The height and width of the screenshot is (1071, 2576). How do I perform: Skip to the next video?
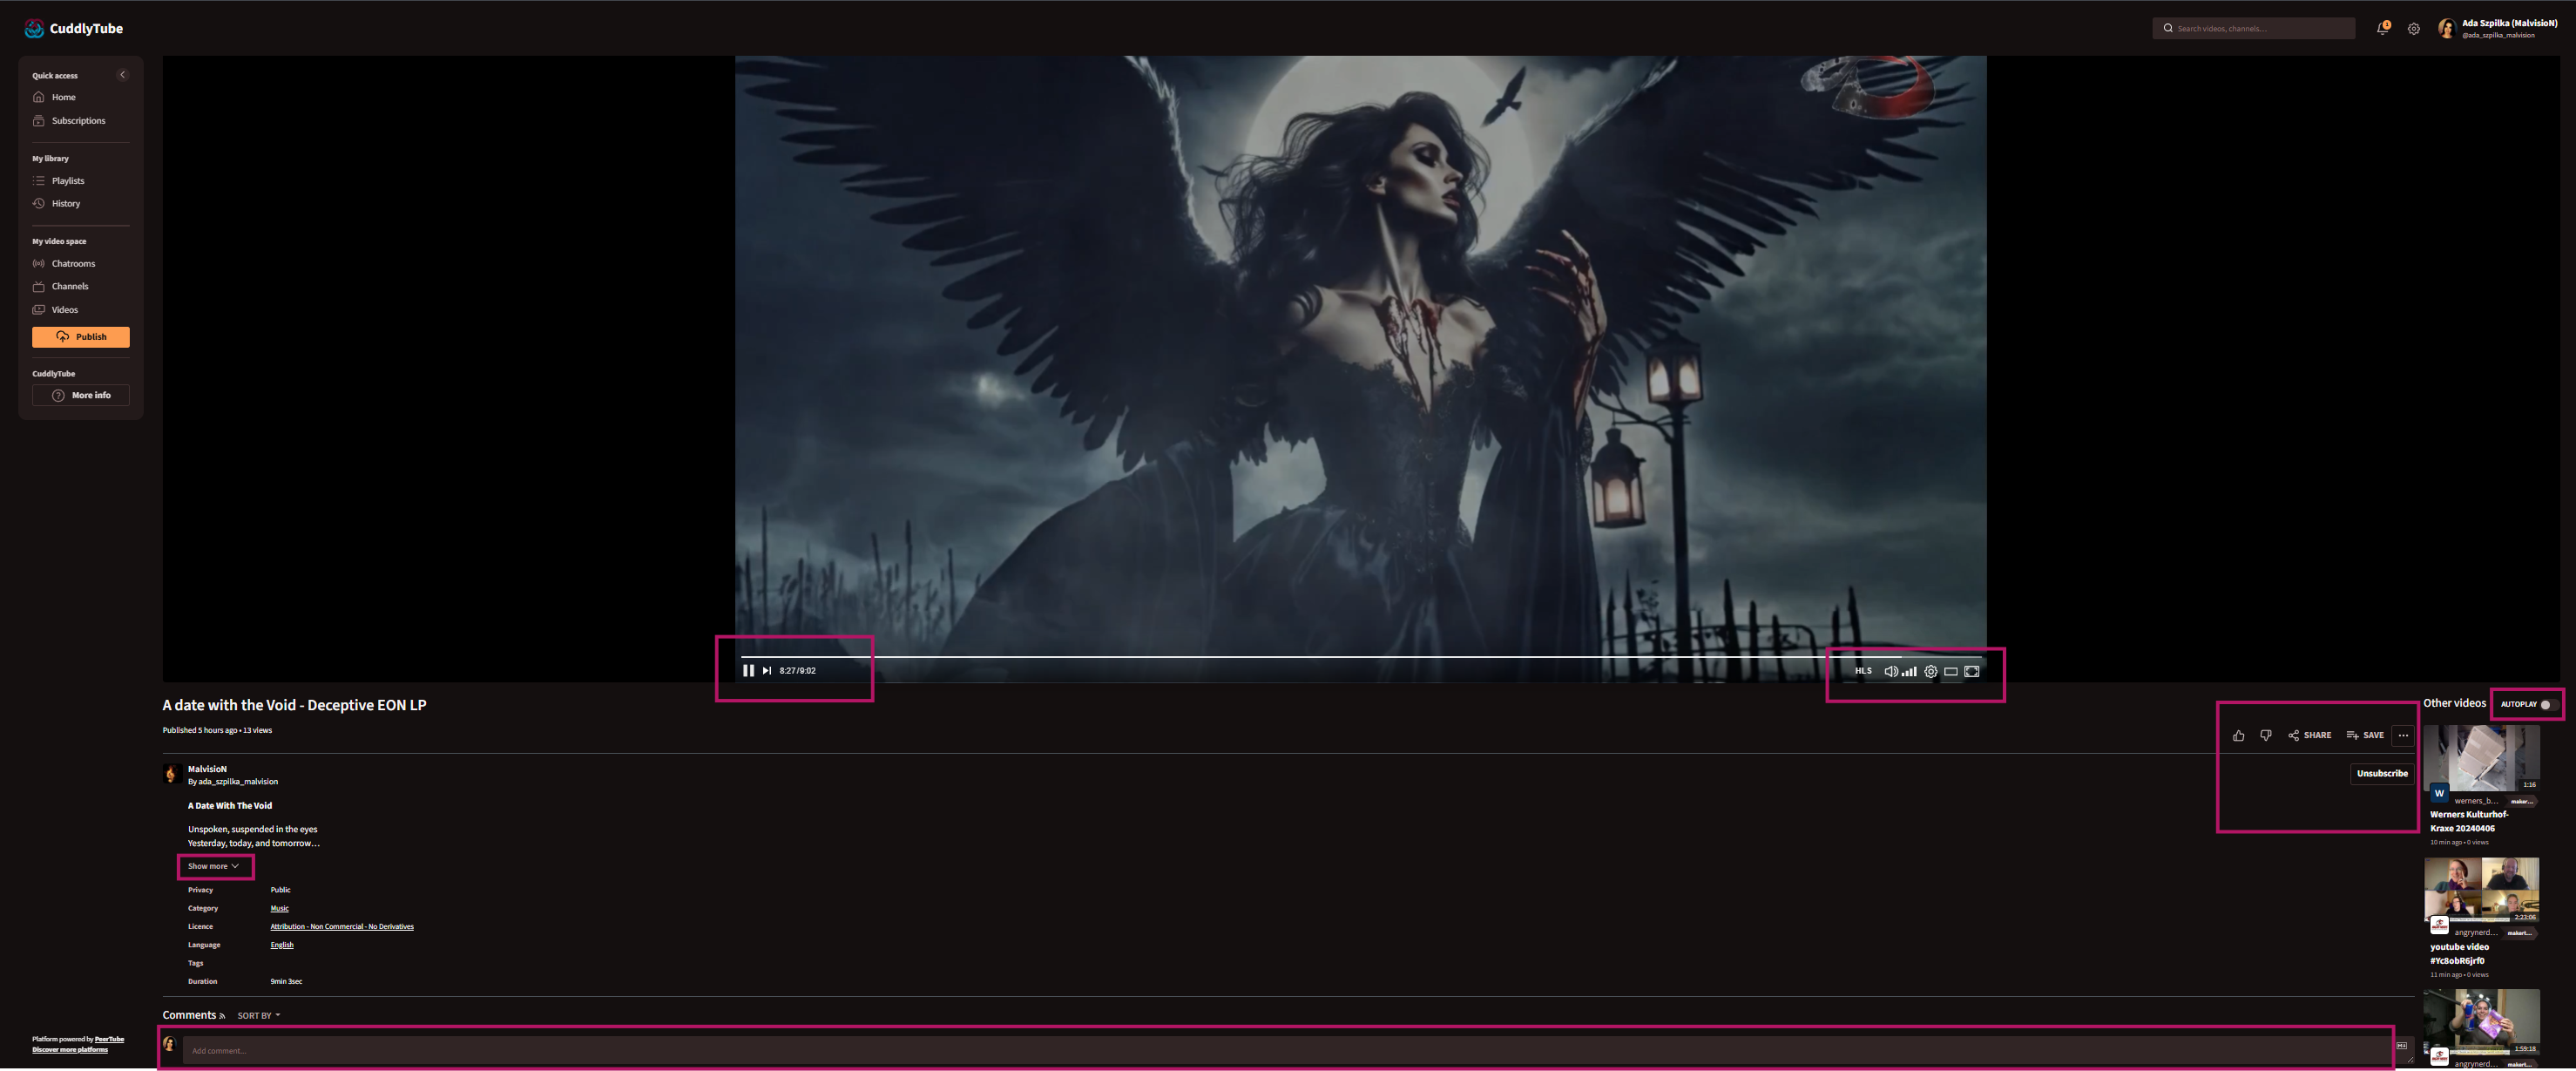[767, 671]
